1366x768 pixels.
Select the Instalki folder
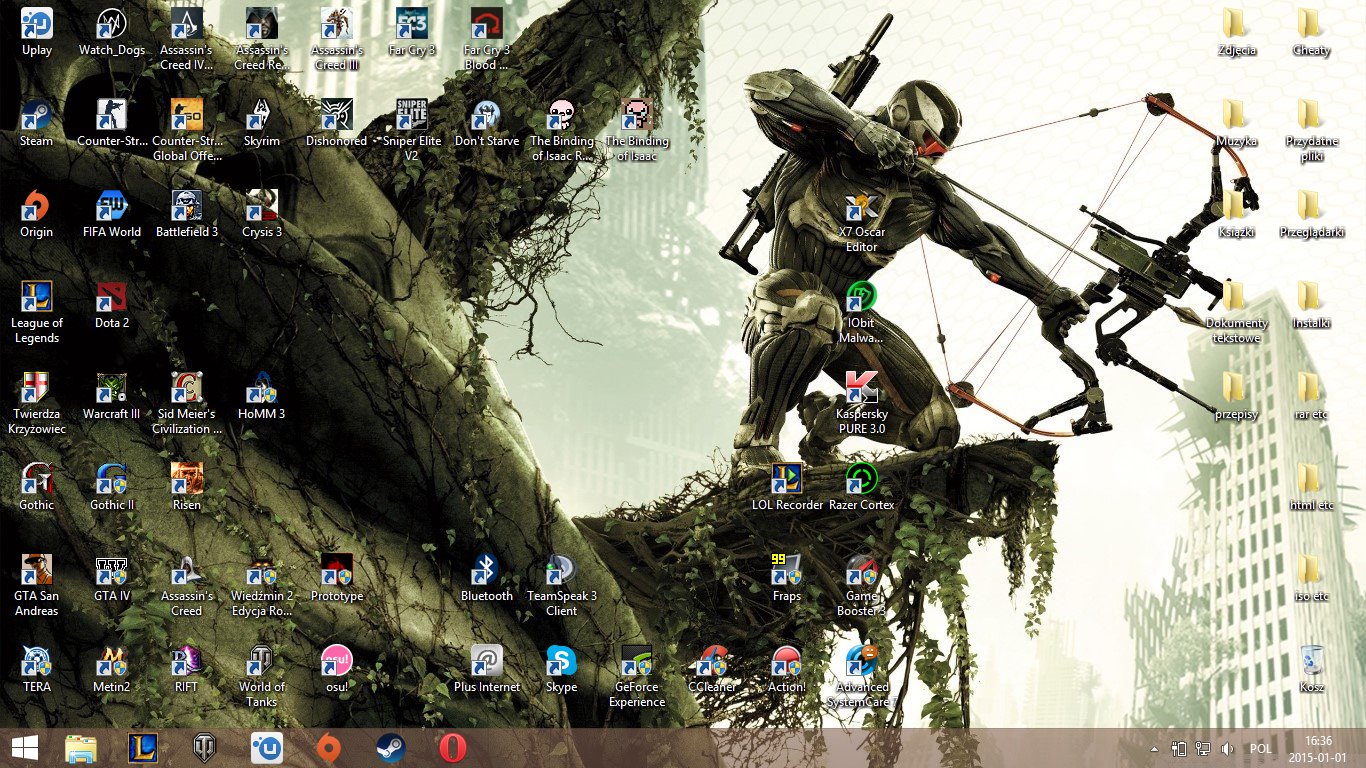(1312, 305)
